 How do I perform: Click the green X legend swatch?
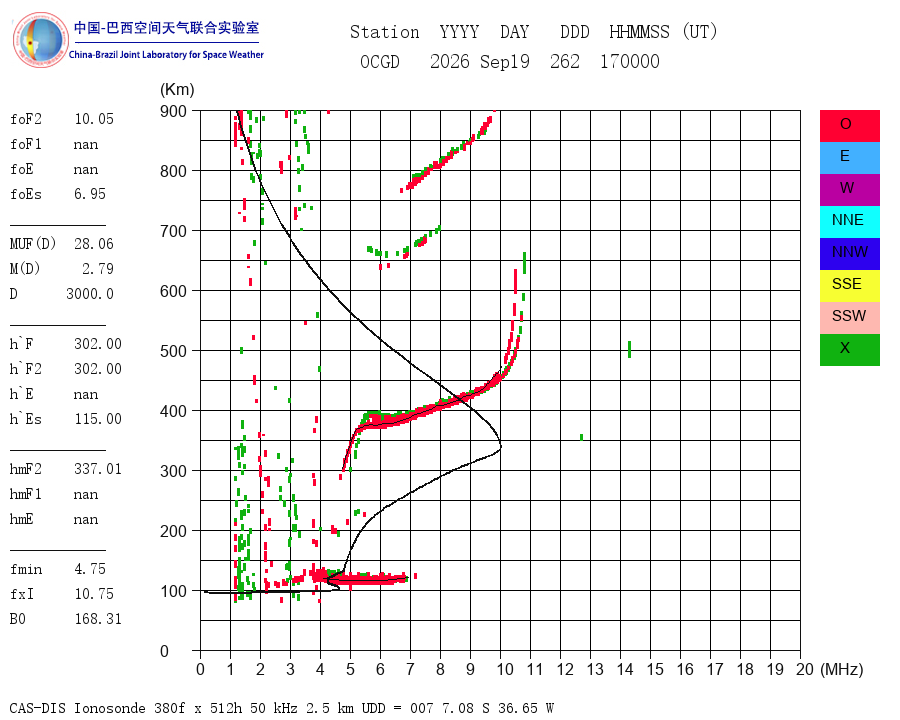coord(849,350)
